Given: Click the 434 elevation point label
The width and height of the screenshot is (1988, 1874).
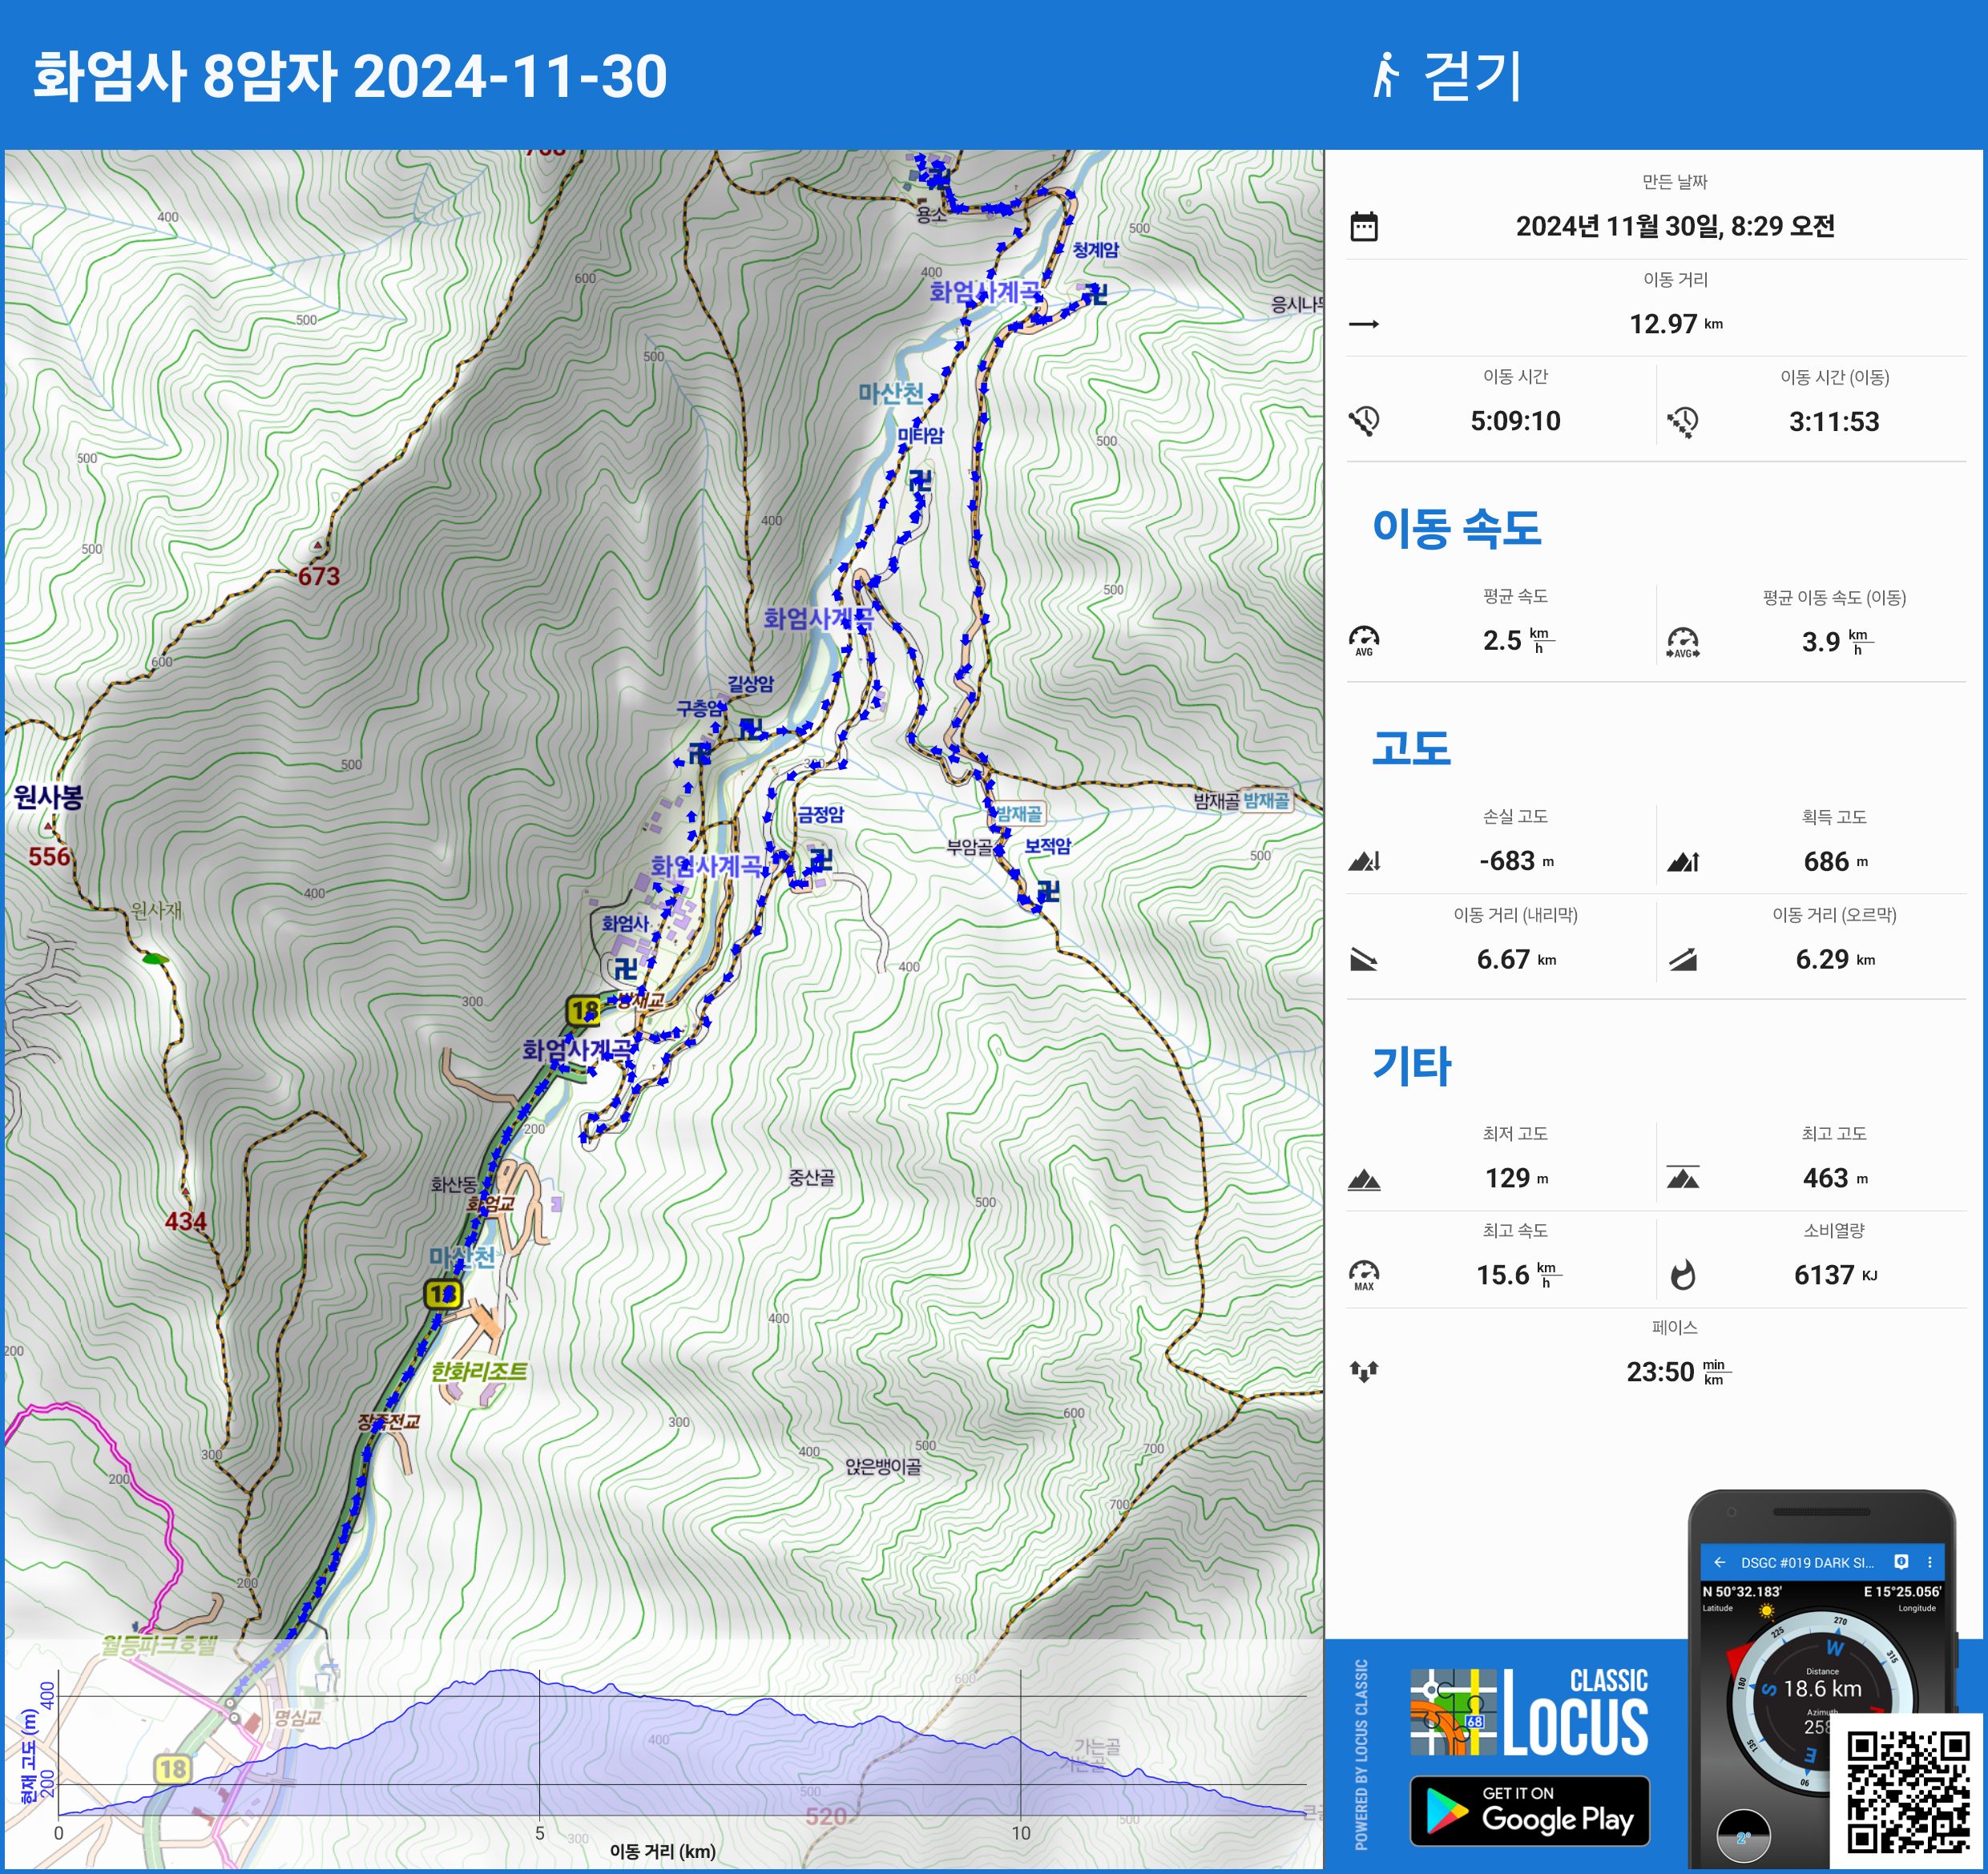Looking at the screenshot, I should 186,1222.
